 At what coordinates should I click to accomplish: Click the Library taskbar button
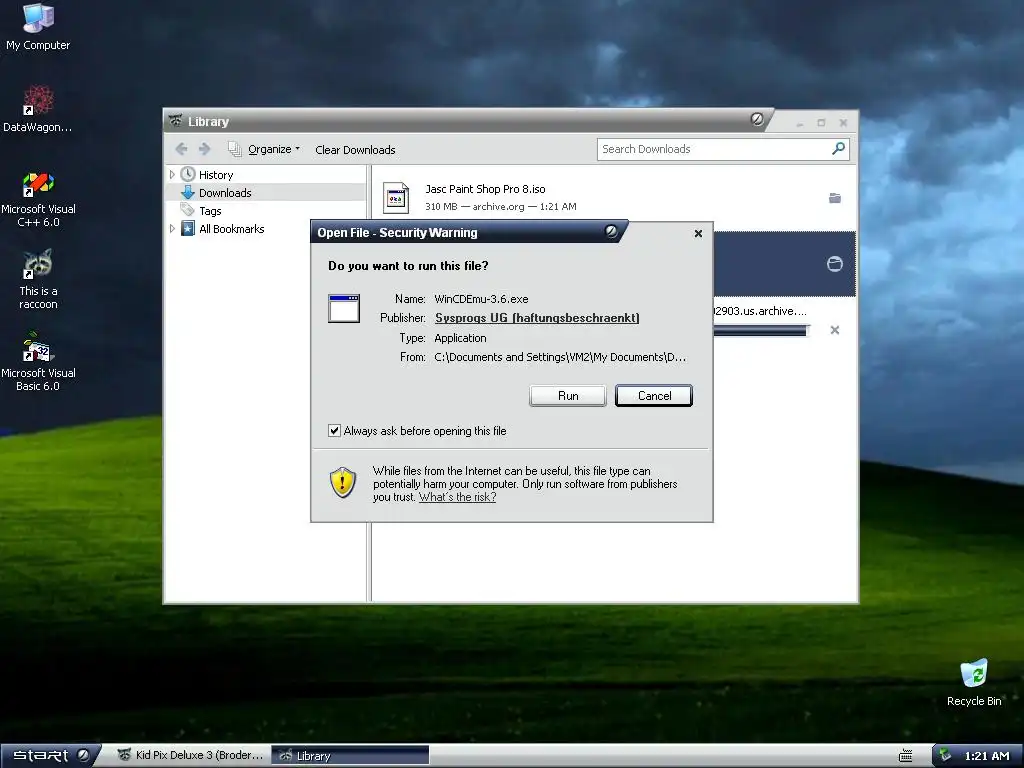[350, 755]
